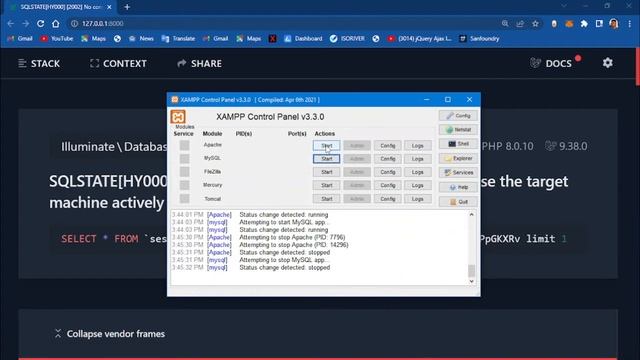Share this page from address bar
Screen dimensions: 640x360
[x=520, y=24]
